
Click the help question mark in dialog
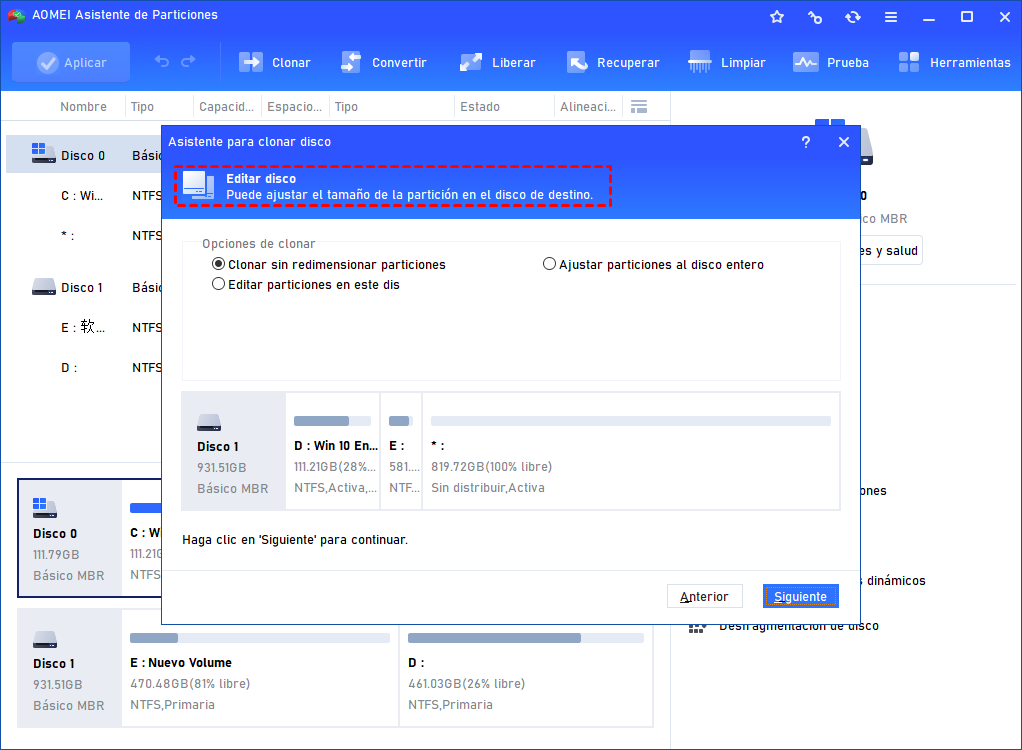point(806,142)
